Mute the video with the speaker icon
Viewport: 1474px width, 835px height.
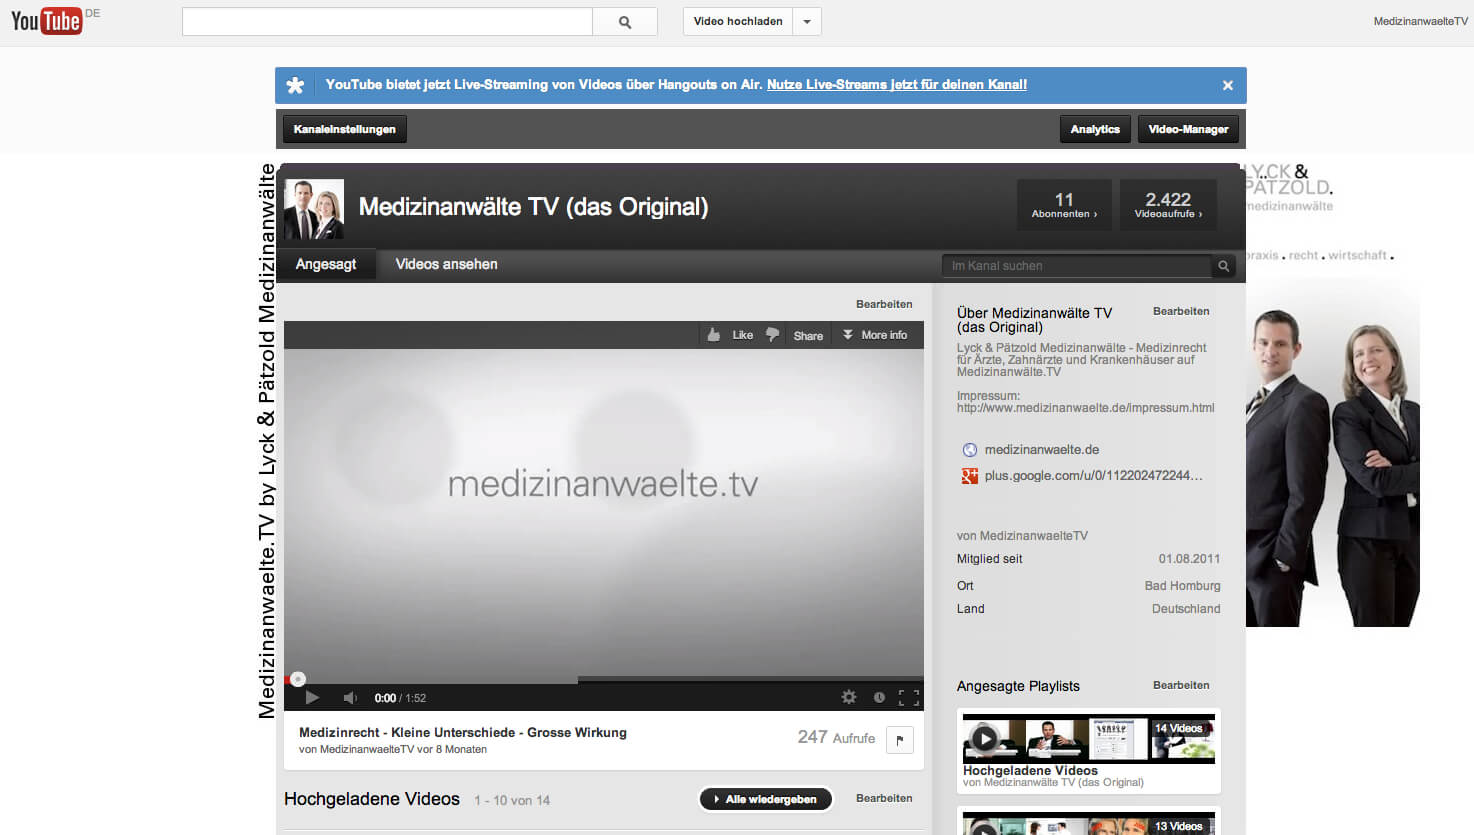point(350,697)
